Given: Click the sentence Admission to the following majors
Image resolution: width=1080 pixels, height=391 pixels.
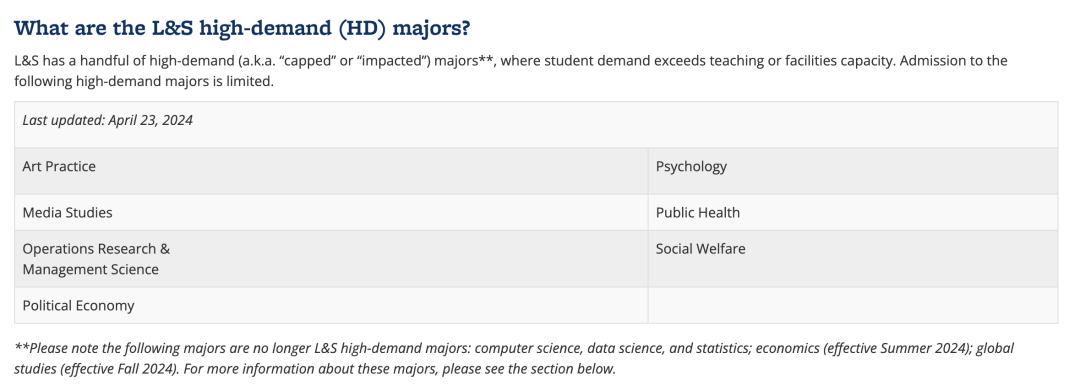Looking at the screenshot, I should (x=510, y=71).
